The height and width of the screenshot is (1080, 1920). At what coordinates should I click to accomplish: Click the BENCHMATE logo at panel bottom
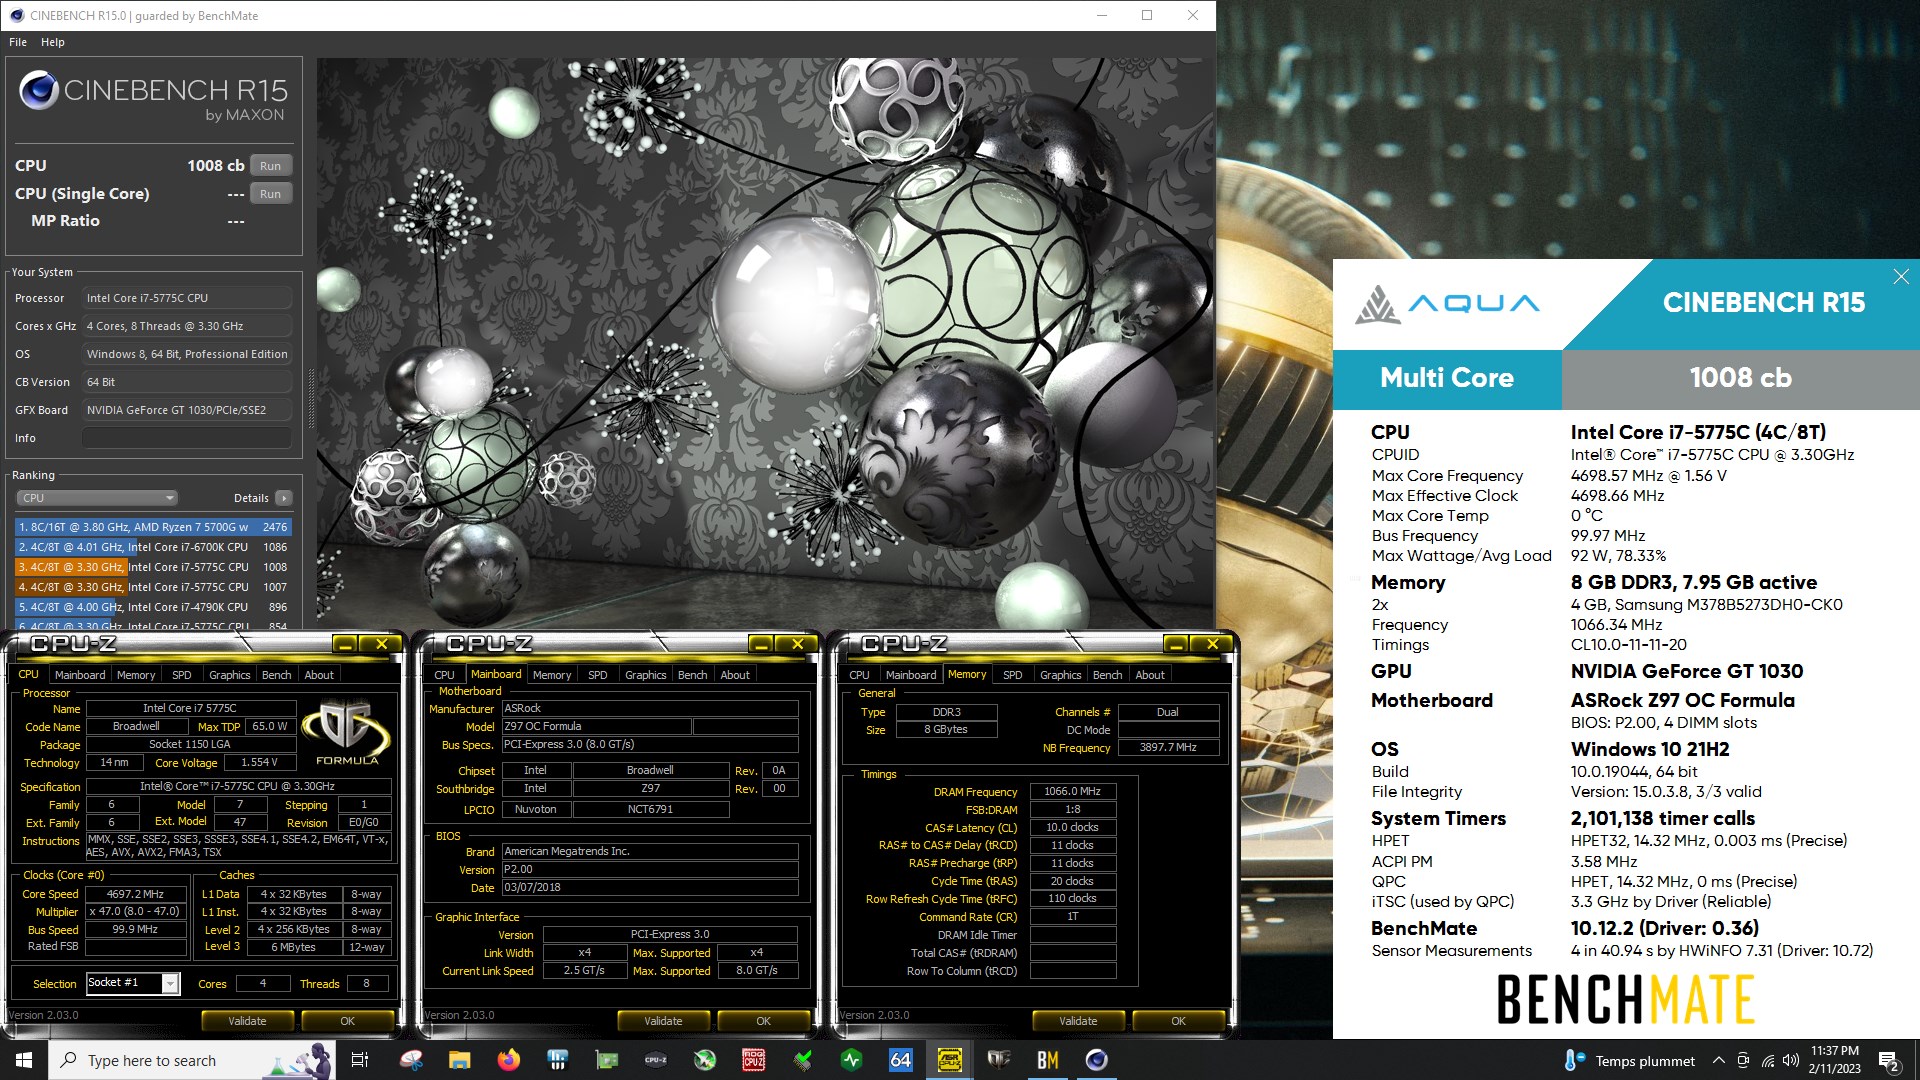(x=1626, y=999)
